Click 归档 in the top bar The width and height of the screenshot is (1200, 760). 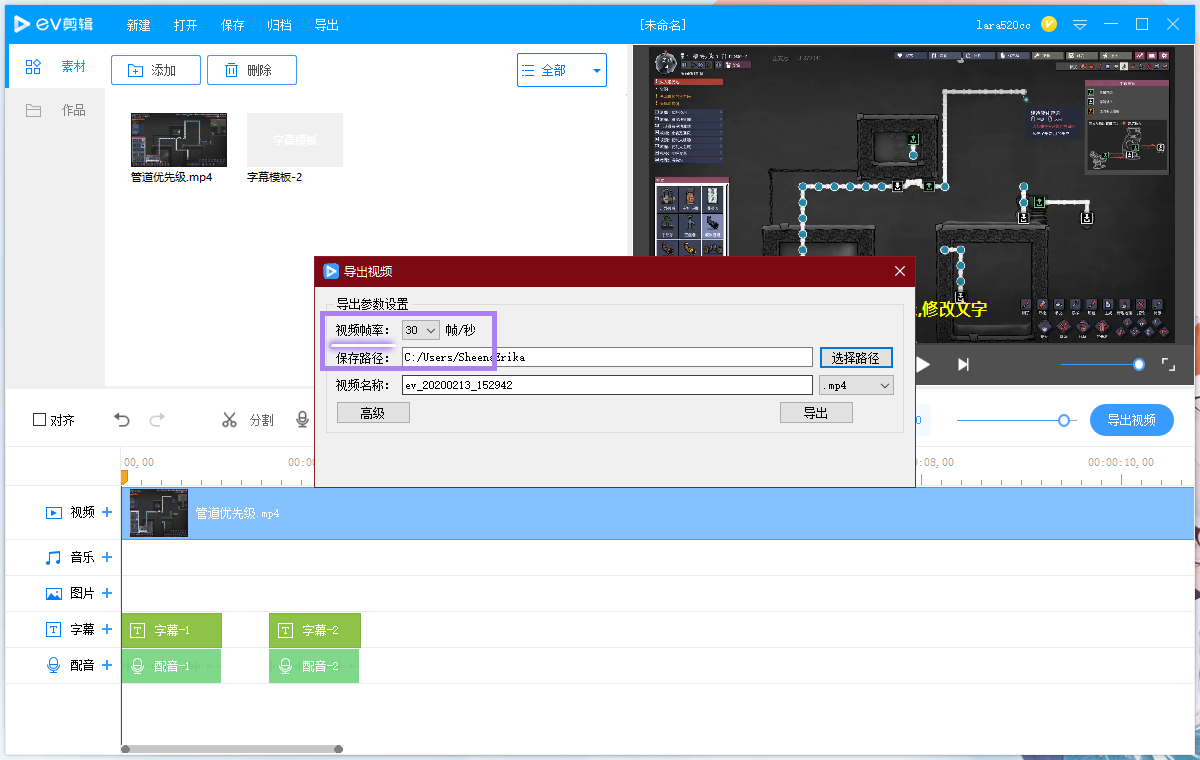[279, 25]
